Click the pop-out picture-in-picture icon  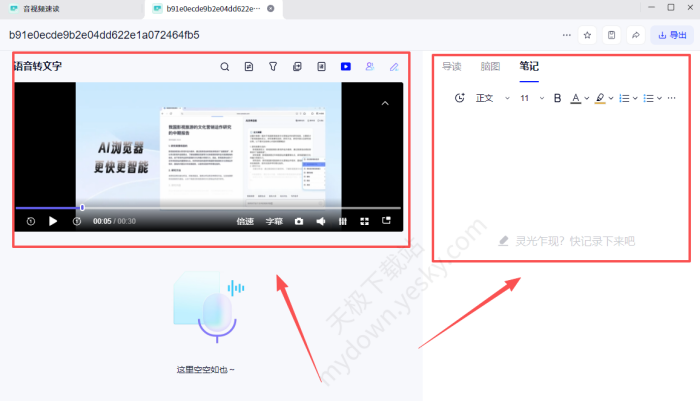pos(386,221)
